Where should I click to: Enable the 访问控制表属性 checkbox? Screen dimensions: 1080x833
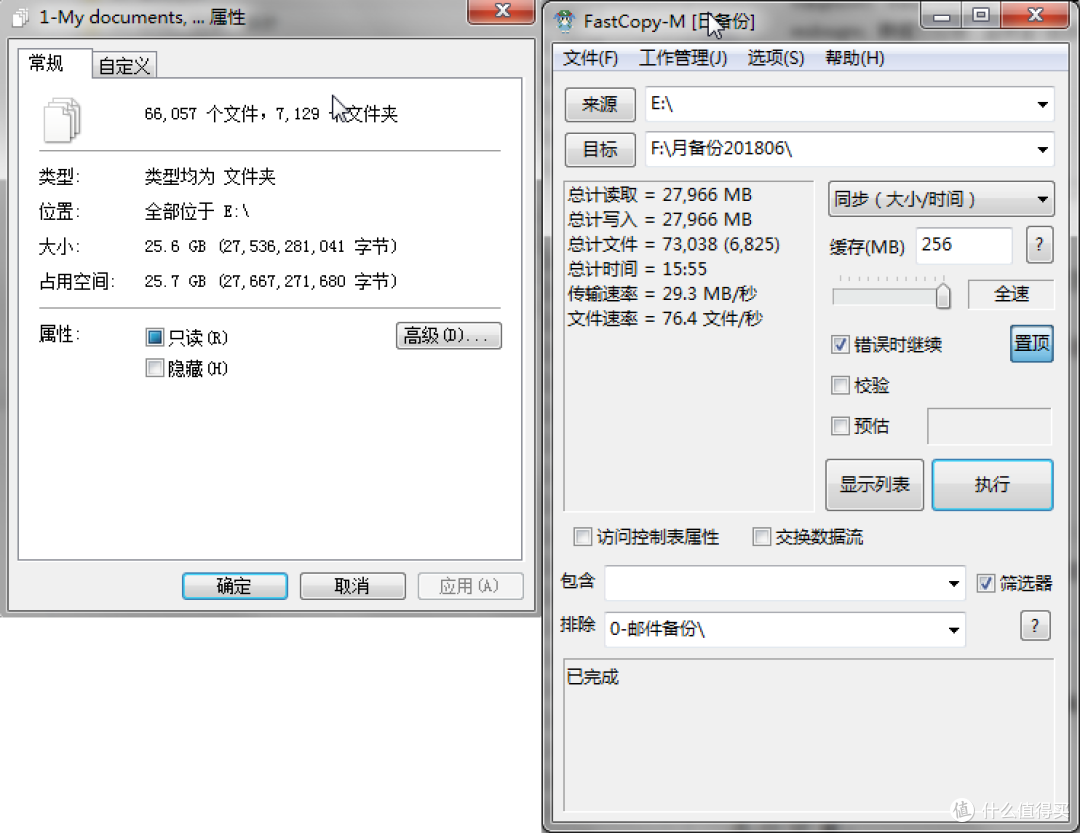(583, 537)
